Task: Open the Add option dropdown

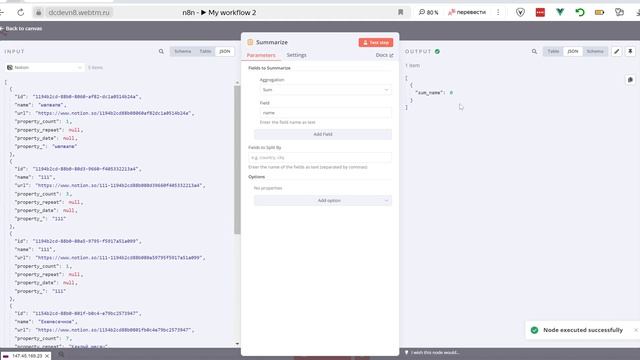Action: [322, 200]
